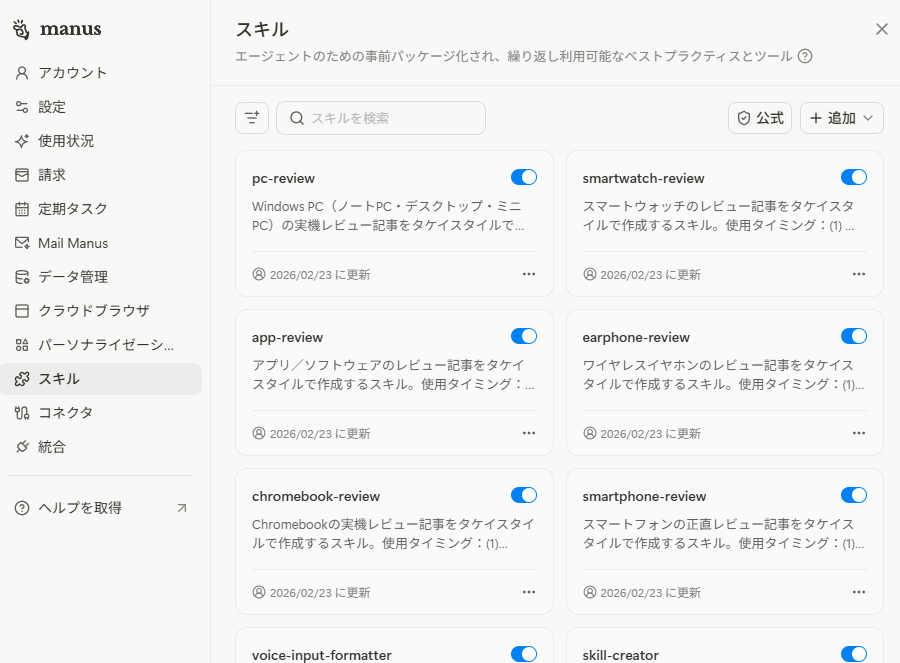This screenshot has height=663, width=900.
Task: Disable the pc-review skill toggle
Action: (x=524, y=177)
